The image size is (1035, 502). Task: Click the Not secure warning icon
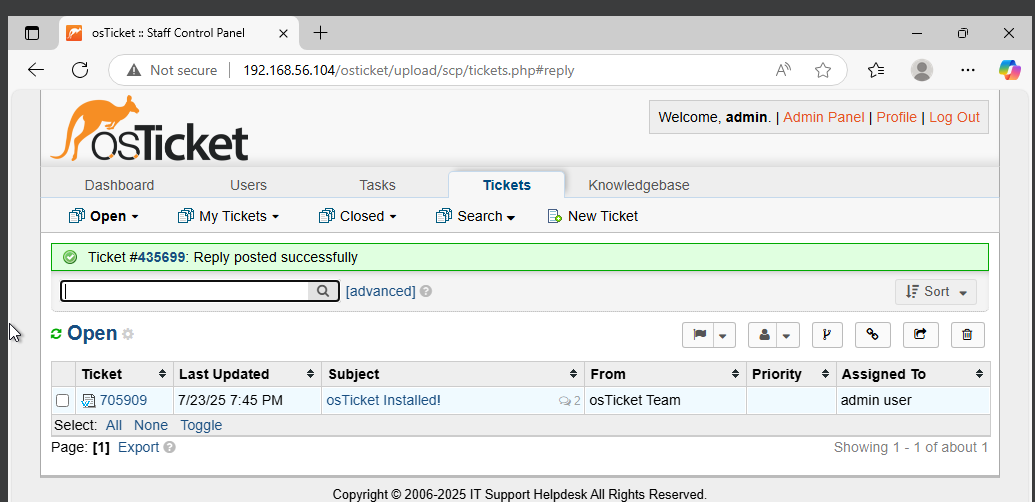[134, 70]
